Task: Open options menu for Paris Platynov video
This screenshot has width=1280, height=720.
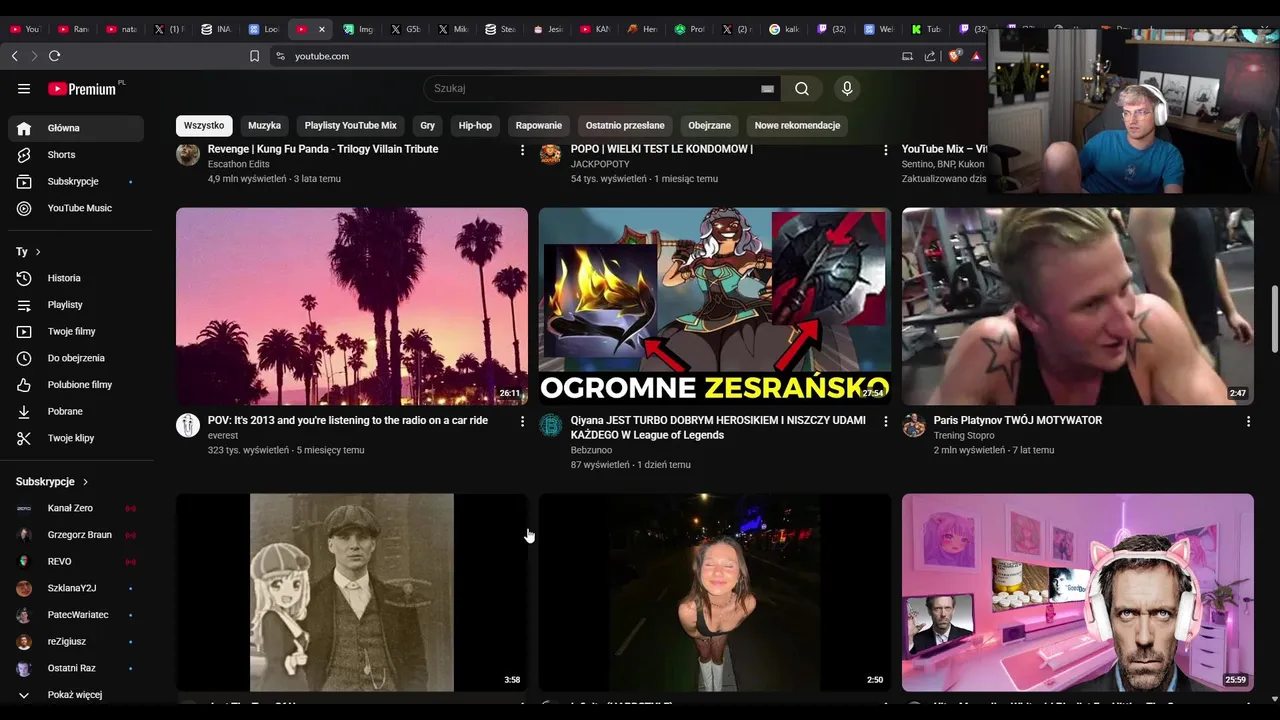Action: coord(1248,422)
